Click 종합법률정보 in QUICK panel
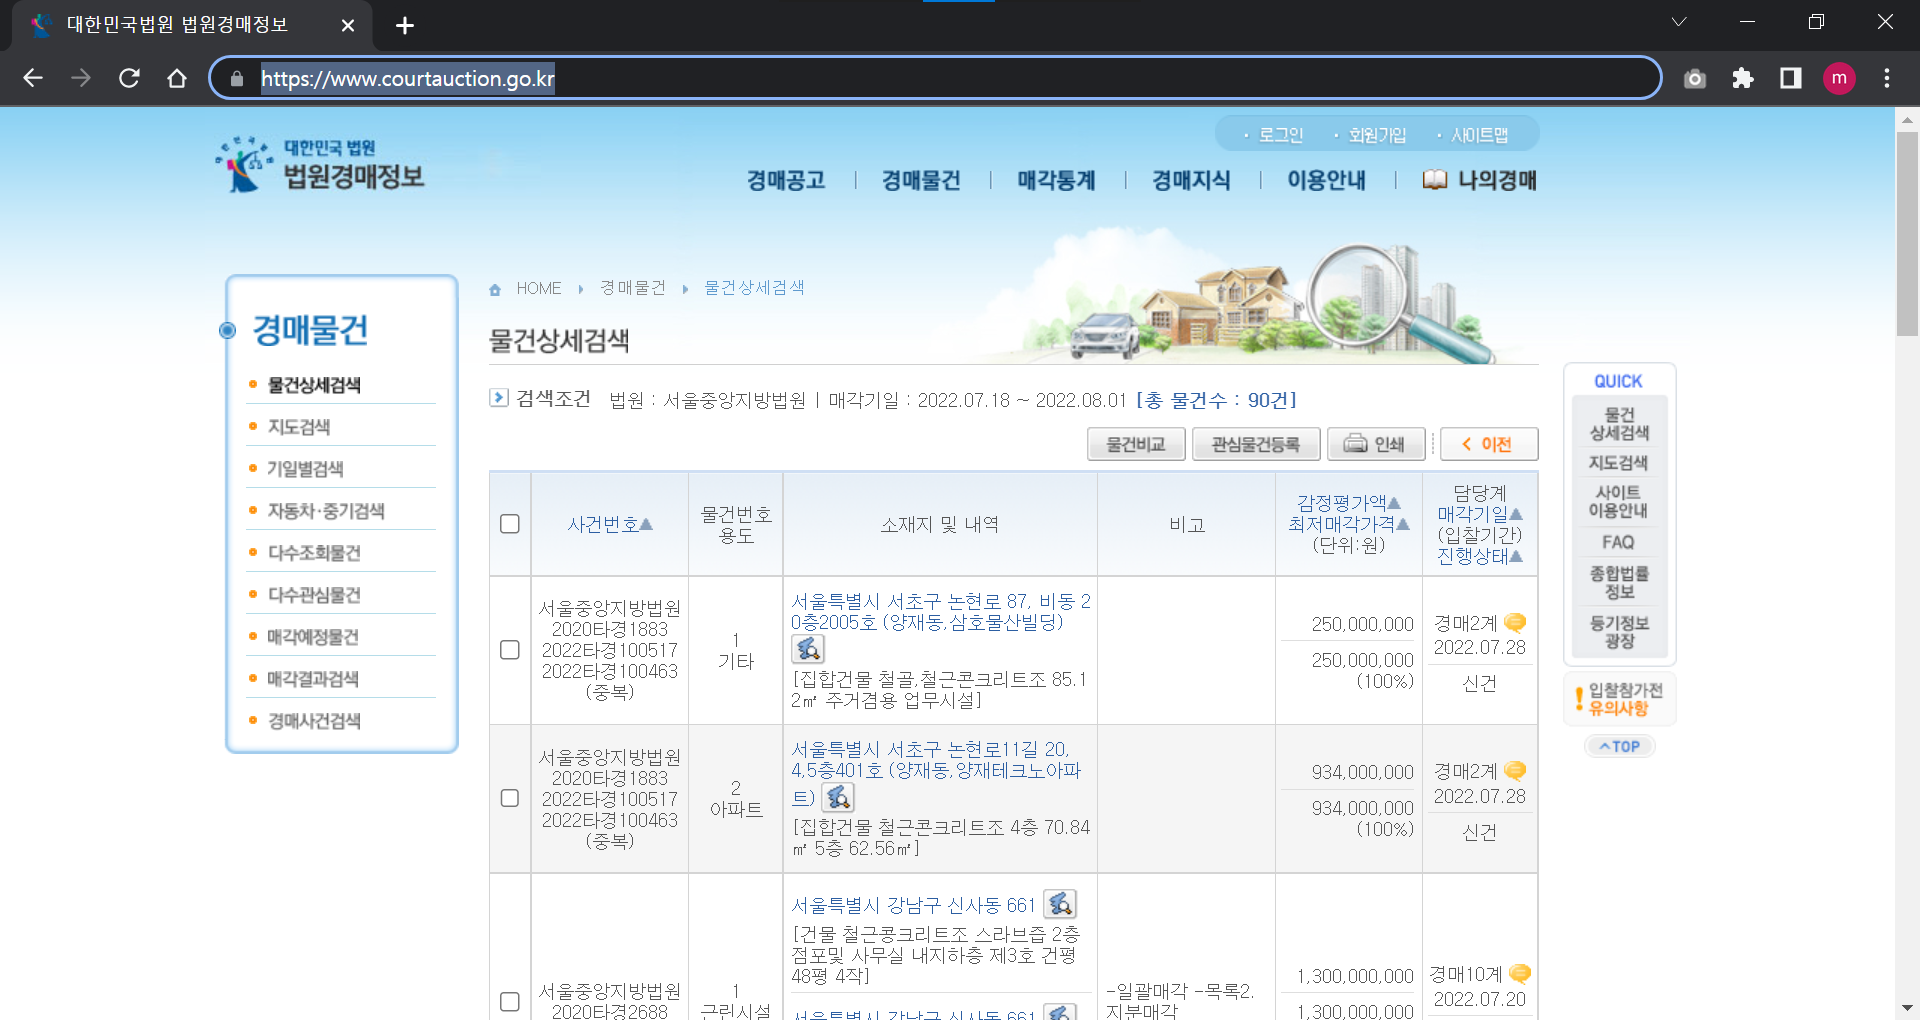The image size is (1920, 1020). tap(1619, 582)
